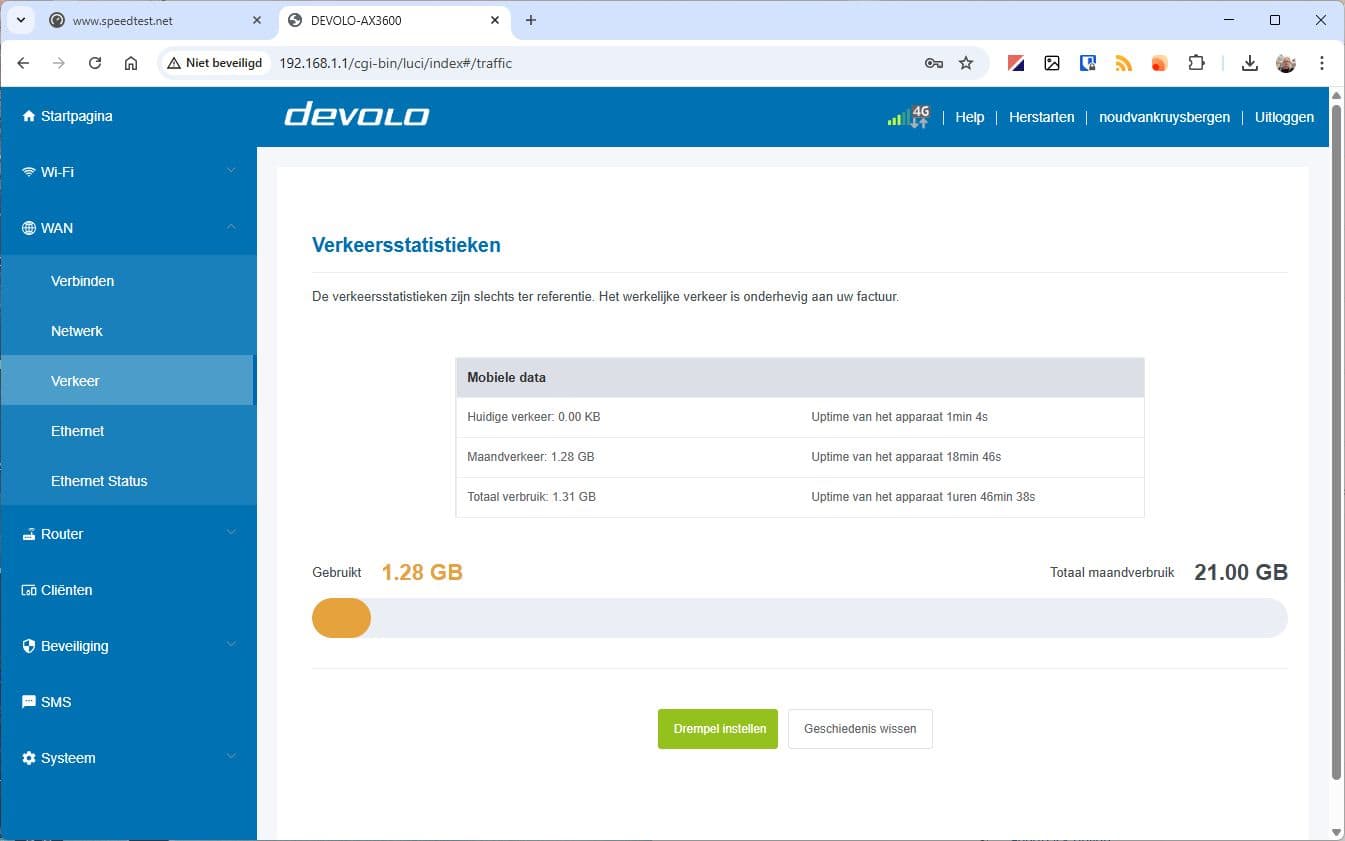Open the browser downloads icon
Viewport: 1345px width, 841px height.
pyautogui.click(x=1249, y=63)
